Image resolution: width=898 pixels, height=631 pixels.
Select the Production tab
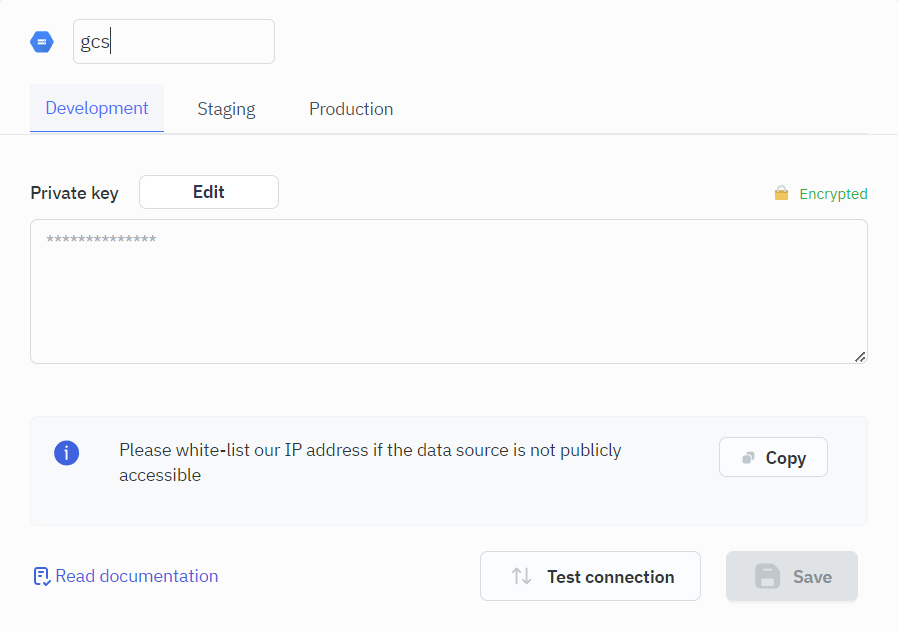[x=351, y=109]
